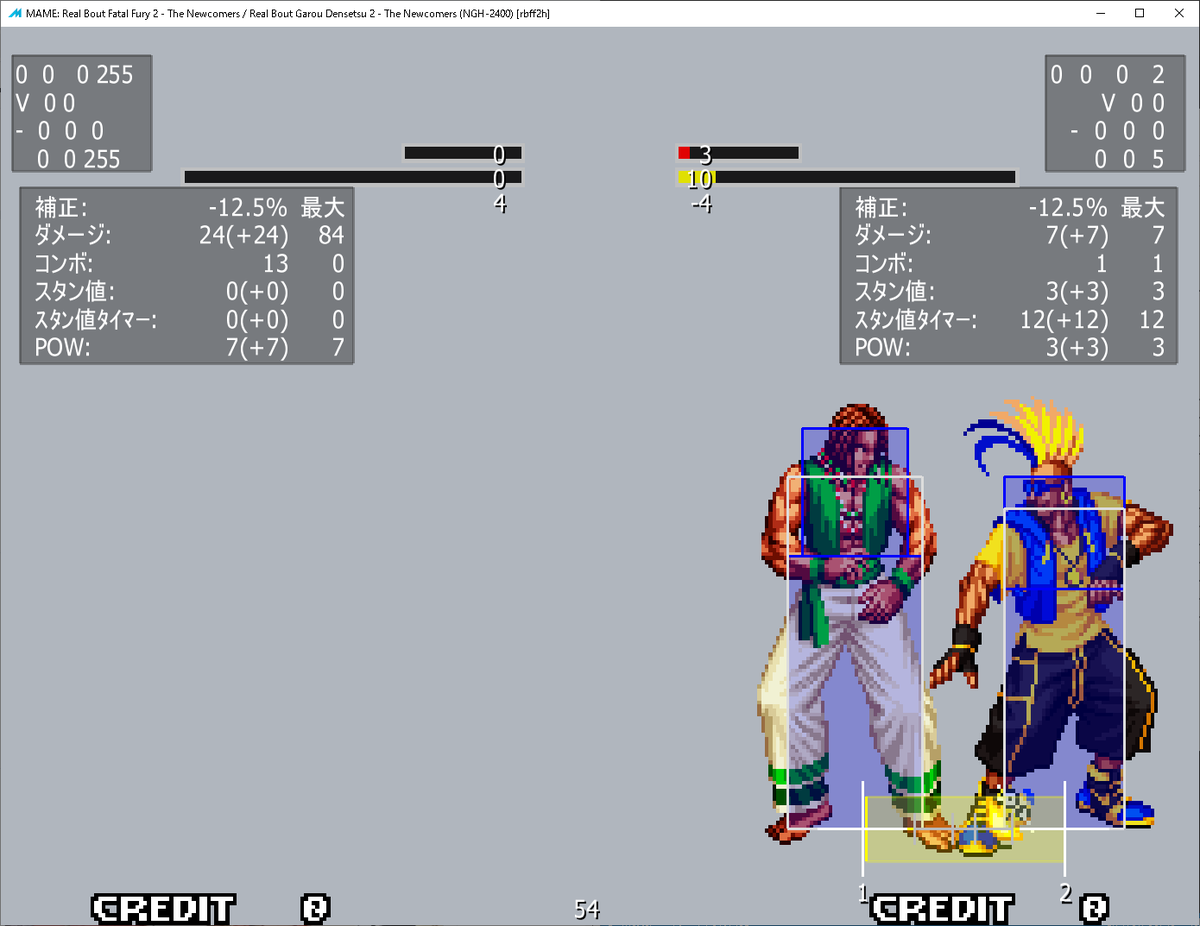Close the MAME emulator window
Viewport: 1200px width, 926px height.
coord(1180,13)
